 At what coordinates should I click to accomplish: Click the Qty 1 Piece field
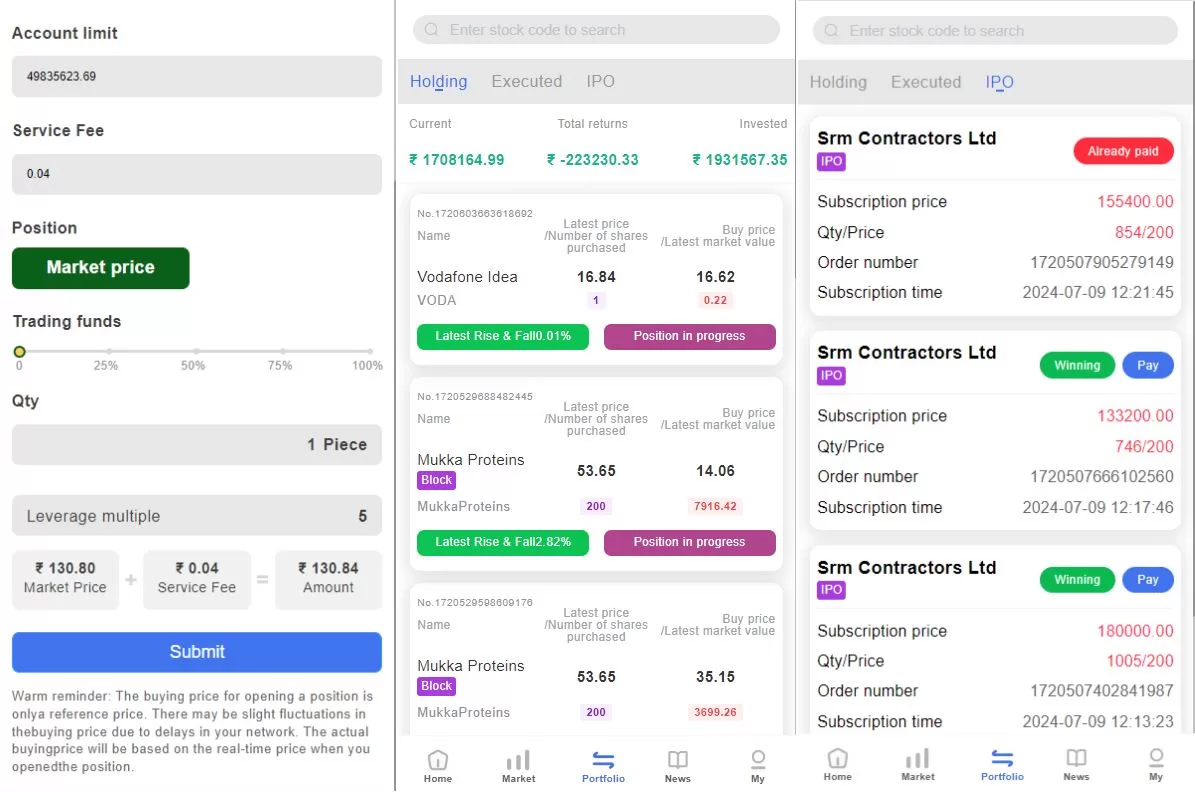coord(197,444)
